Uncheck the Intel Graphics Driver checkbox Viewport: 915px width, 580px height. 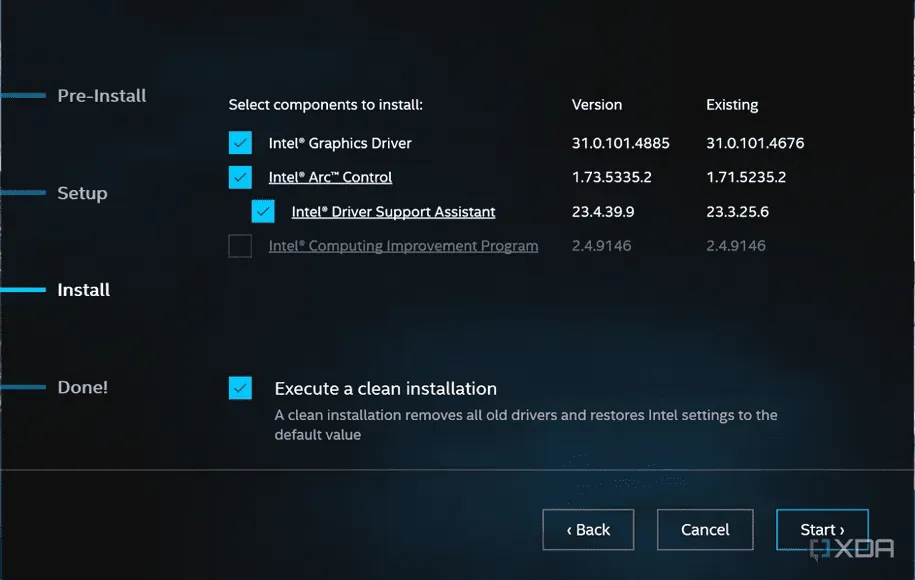240,143
